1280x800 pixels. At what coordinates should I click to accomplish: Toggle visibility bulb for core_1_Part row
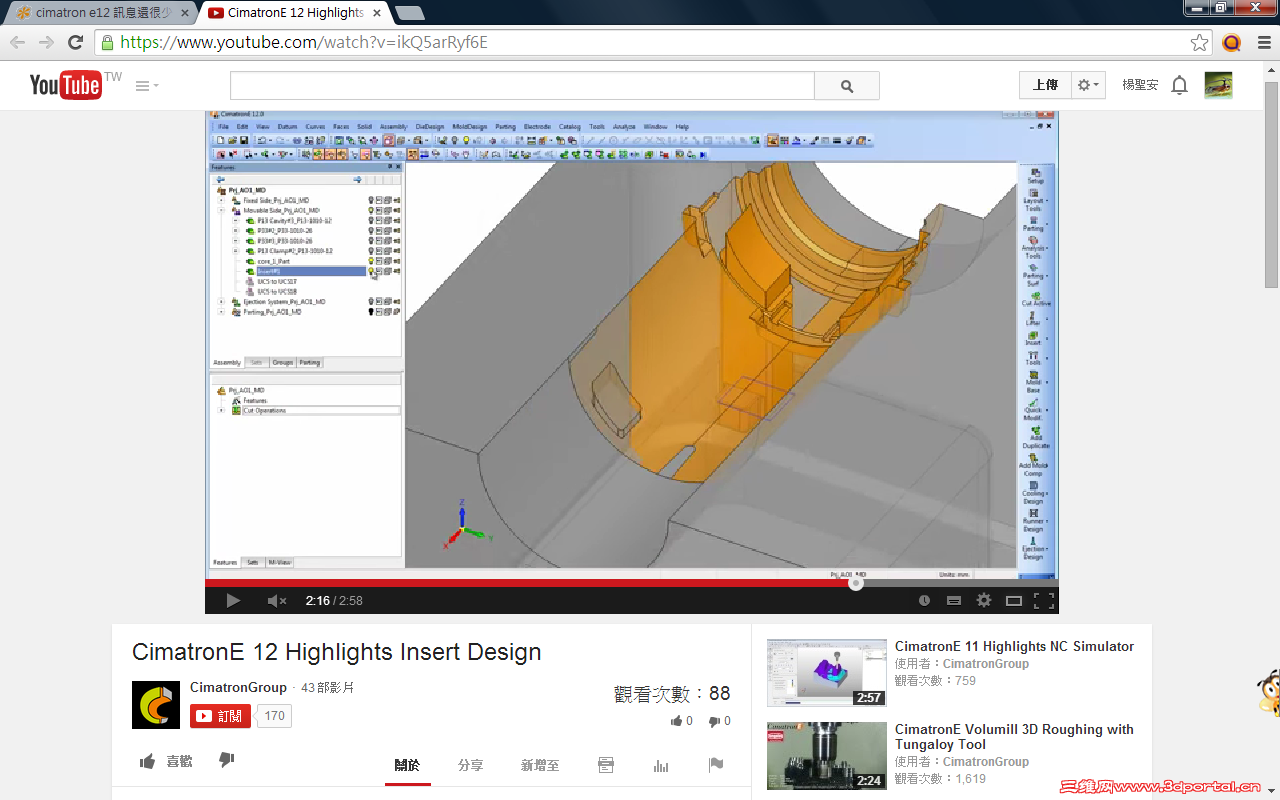(371, 261)
